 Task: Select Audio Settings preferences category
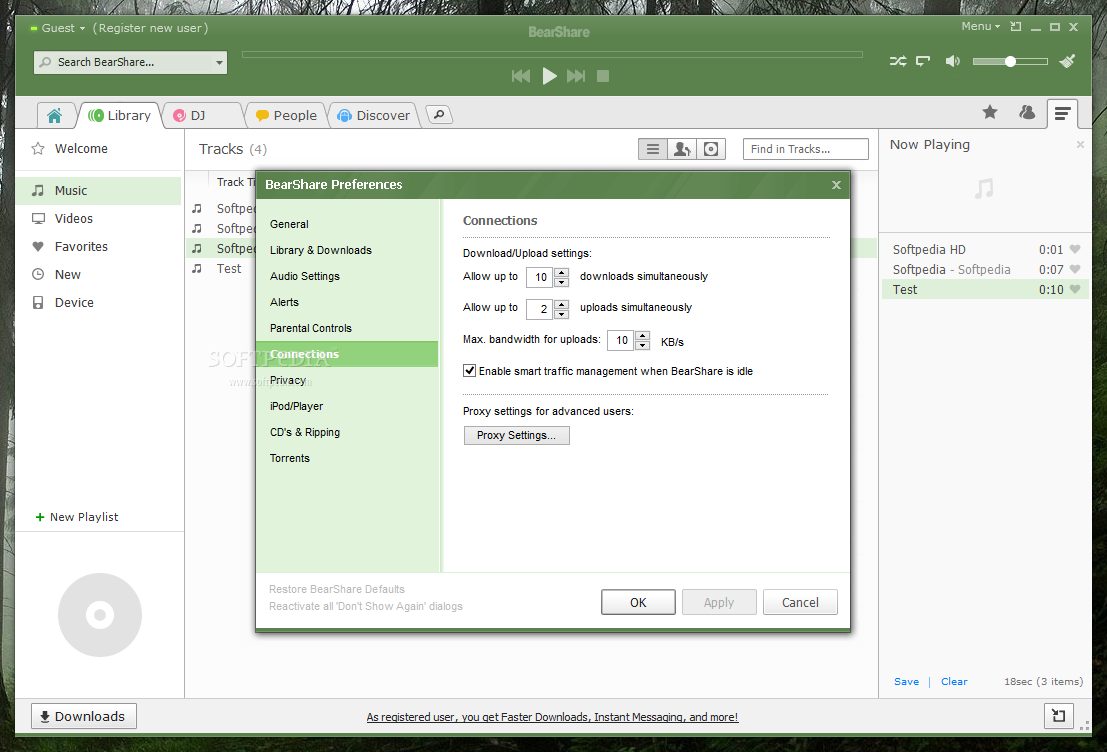[x=305, y=276]
